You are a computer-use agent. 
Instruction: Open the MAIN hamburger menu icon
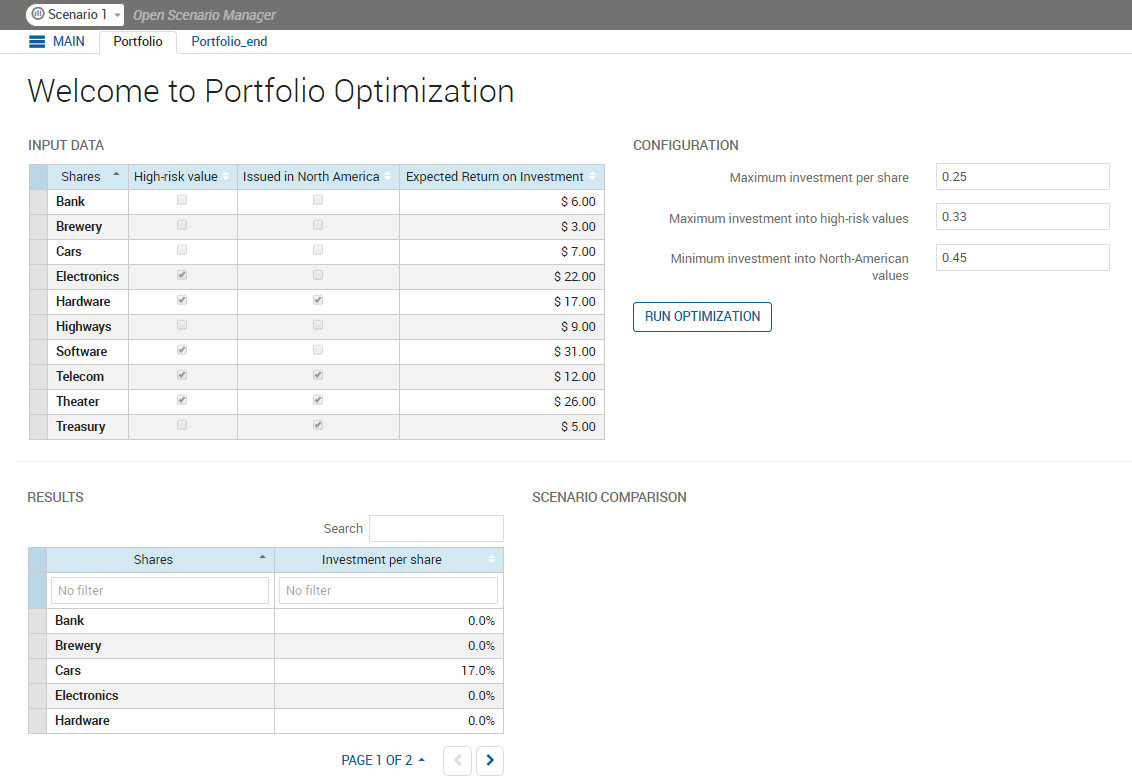click(37, 42)
